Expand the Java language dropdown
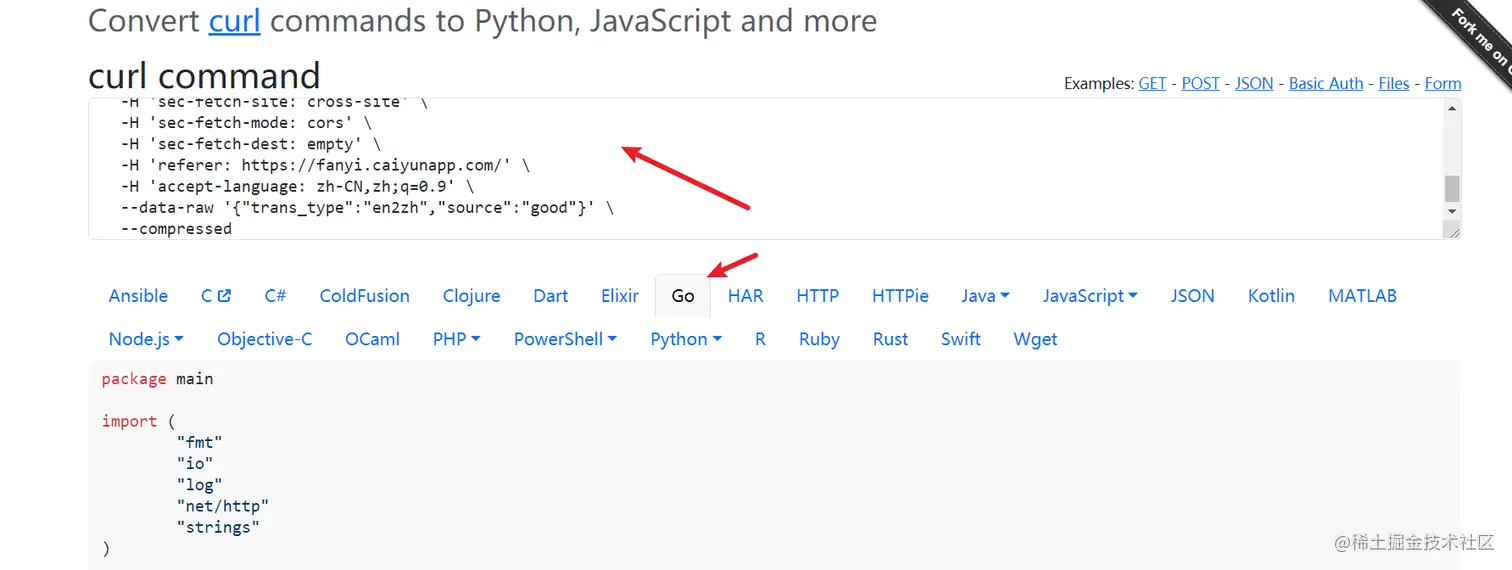1512x570 pixels. click(x=985, y=296)
